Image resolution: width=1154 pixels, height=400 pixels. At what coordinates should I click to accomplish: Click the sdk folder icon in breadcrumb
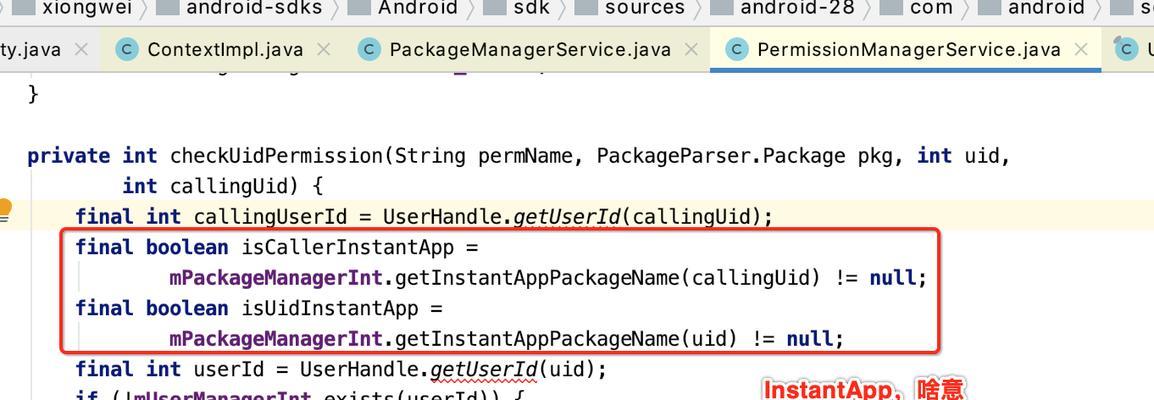(x=493, y=8)
